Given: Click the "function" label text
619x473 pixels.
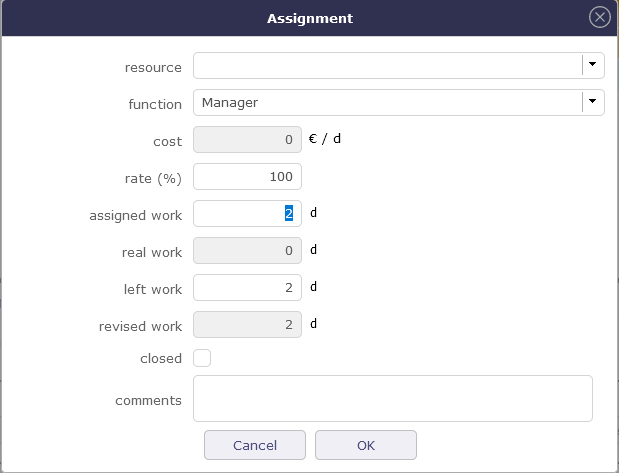Looking at the screenshot, I should click(155, 103).
